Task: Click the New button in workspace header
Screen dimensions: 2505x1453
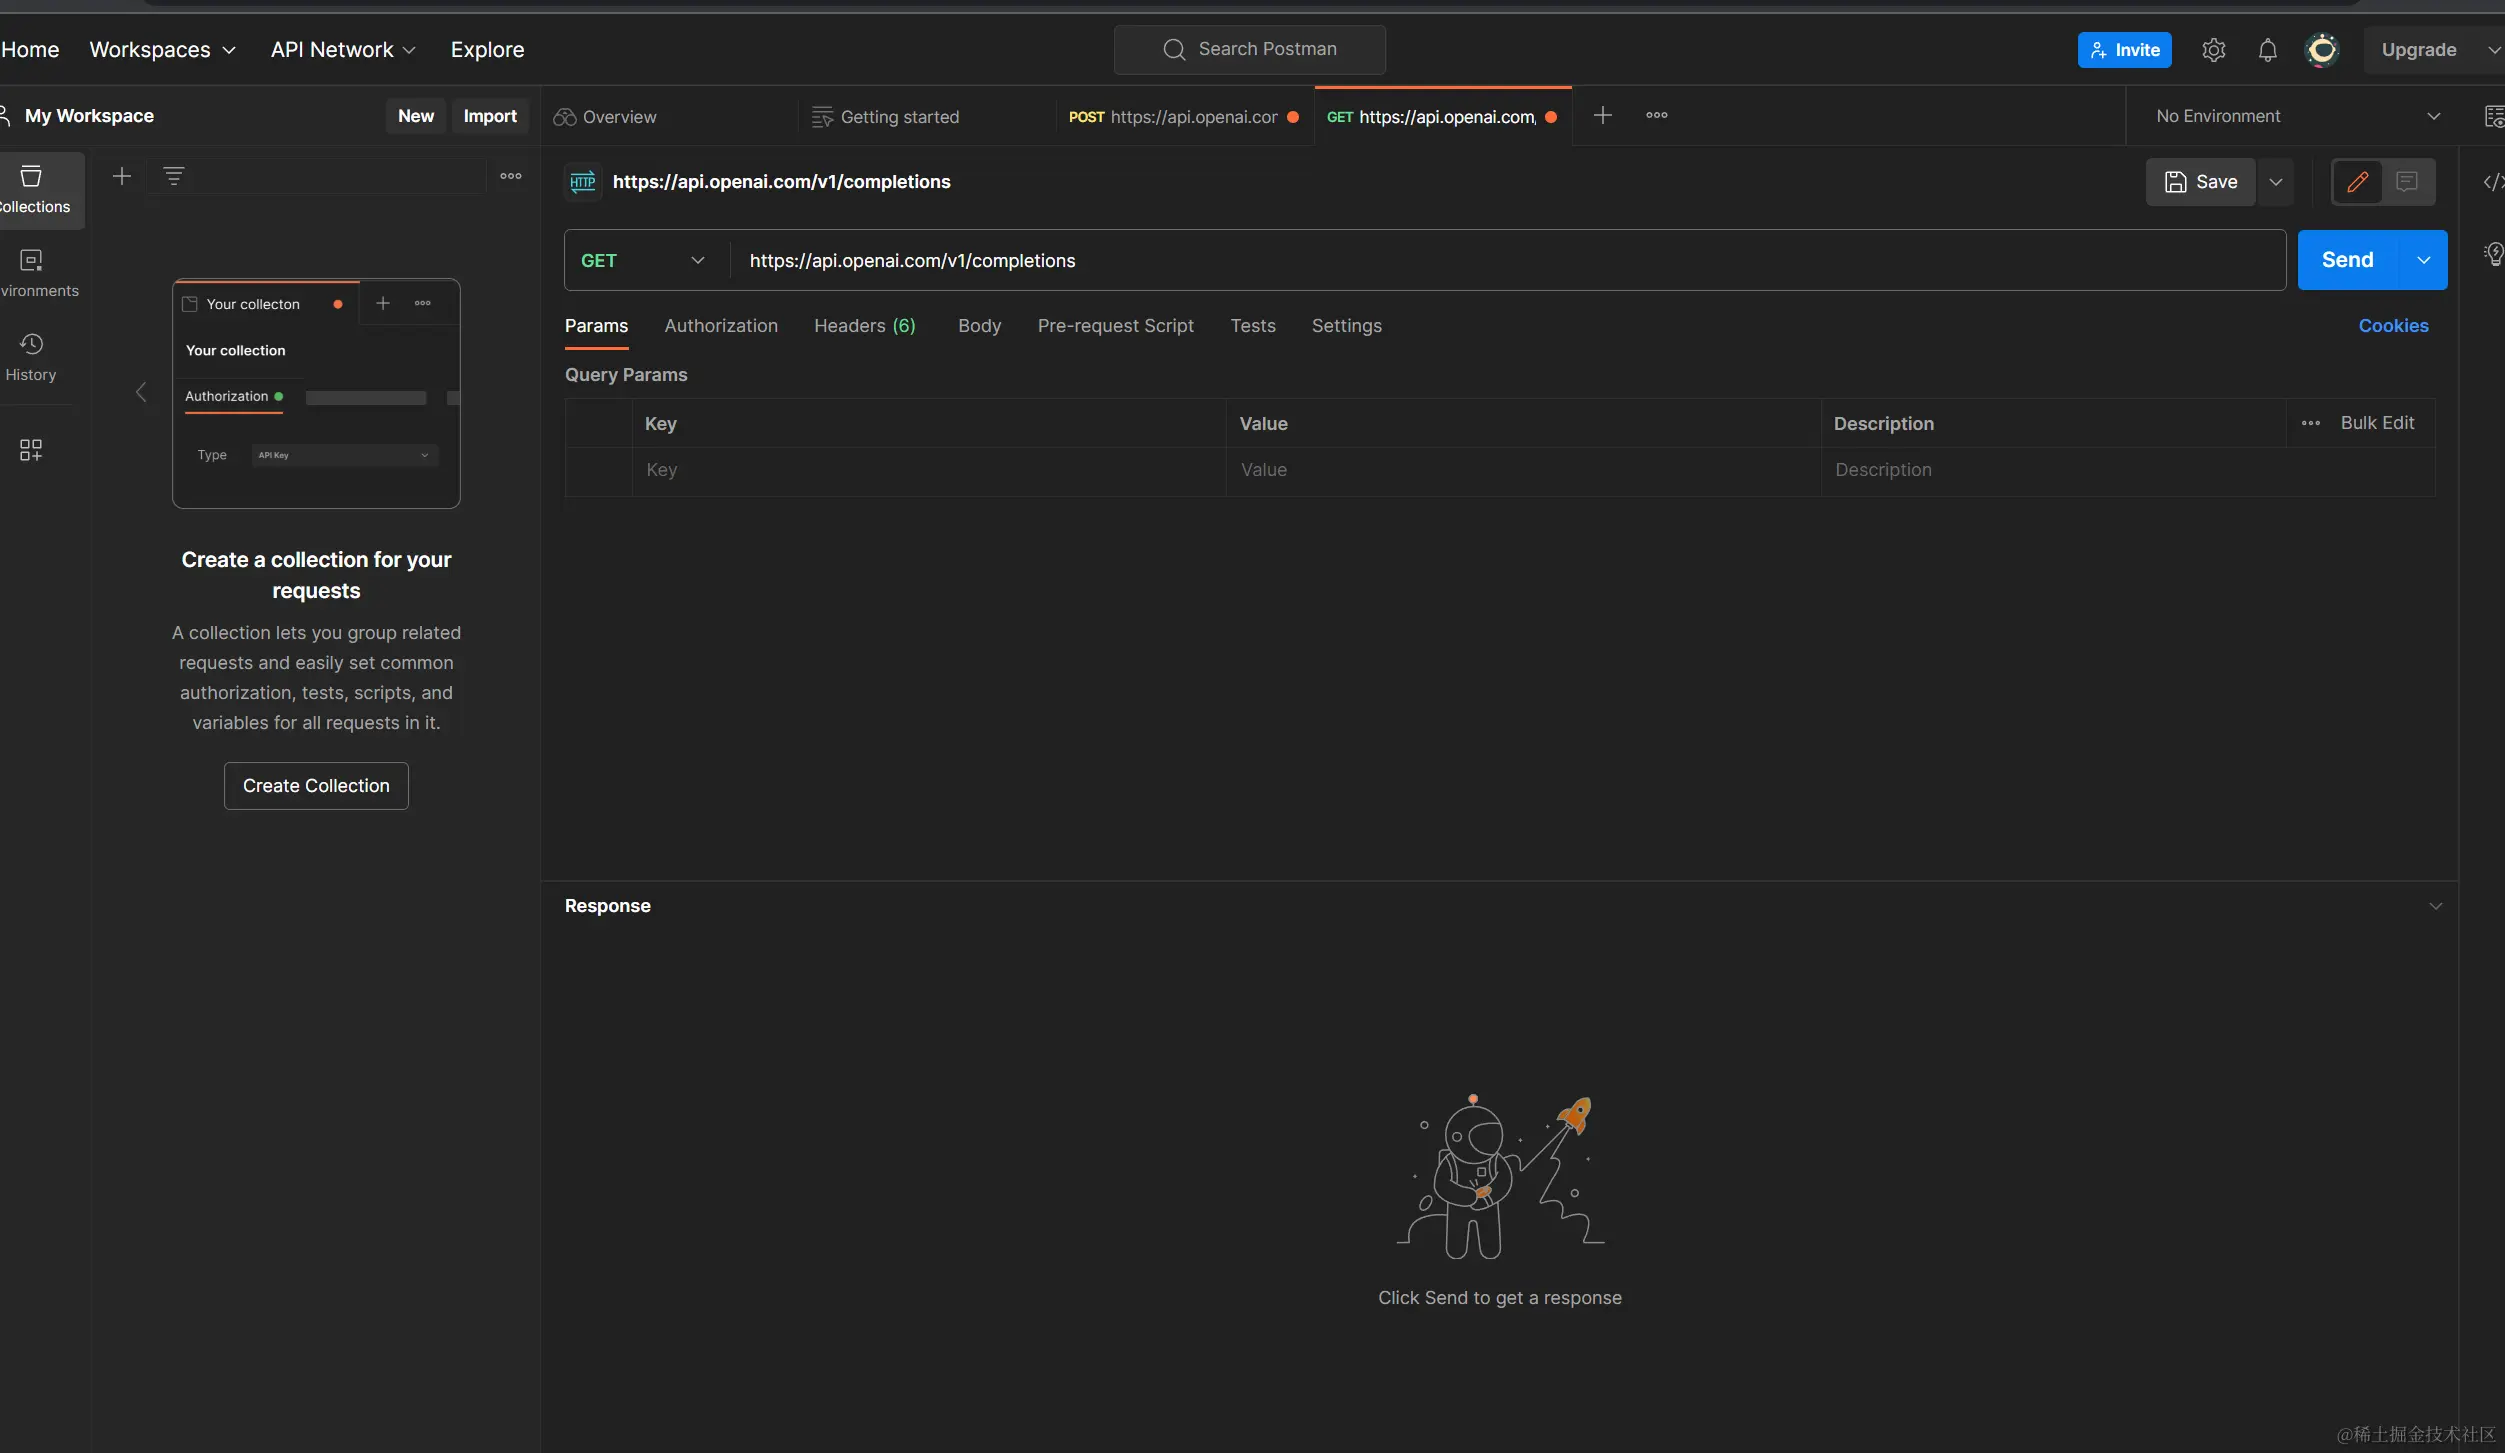Action: click(415, 117)
